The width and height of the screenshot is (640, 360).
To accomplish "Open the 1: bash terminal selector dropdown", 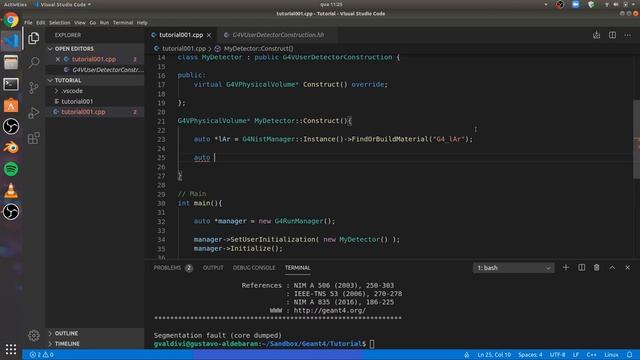I will point(513,268).
